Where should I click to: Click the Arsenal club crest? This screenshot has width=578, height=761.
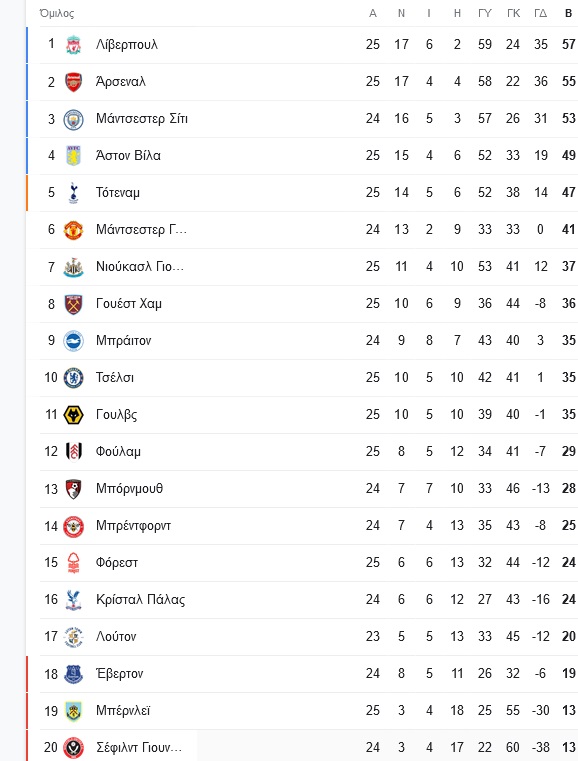(73, 82)
